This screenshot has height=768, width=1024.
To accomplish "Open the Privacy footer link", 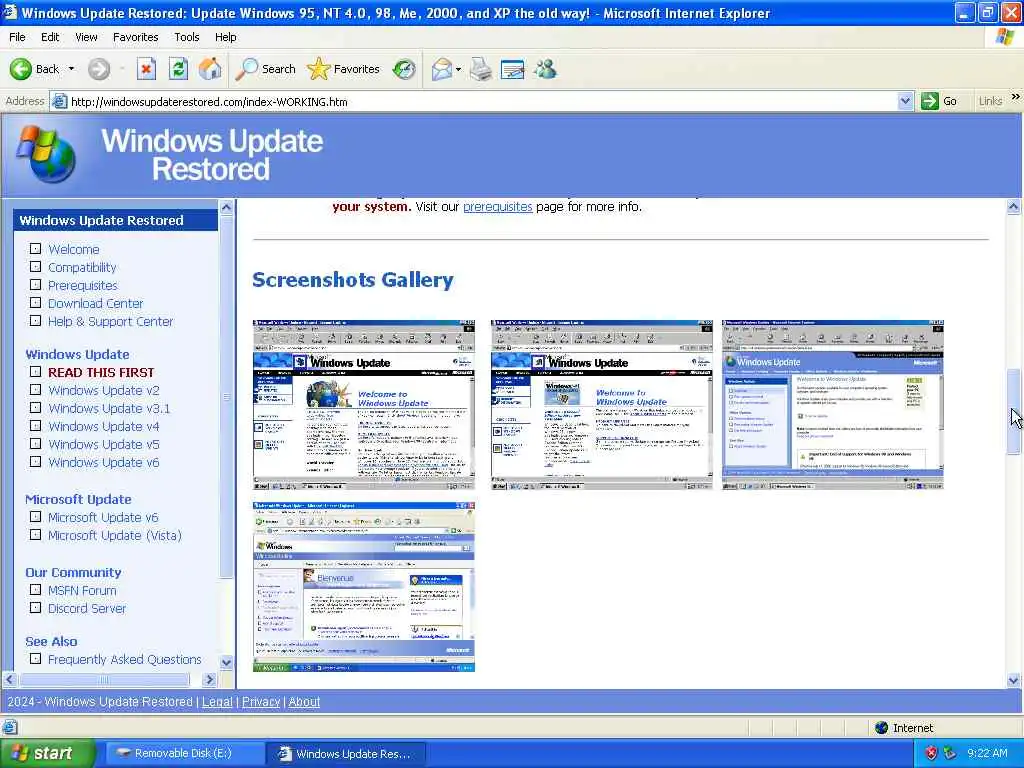I will [x=261, y=702].
